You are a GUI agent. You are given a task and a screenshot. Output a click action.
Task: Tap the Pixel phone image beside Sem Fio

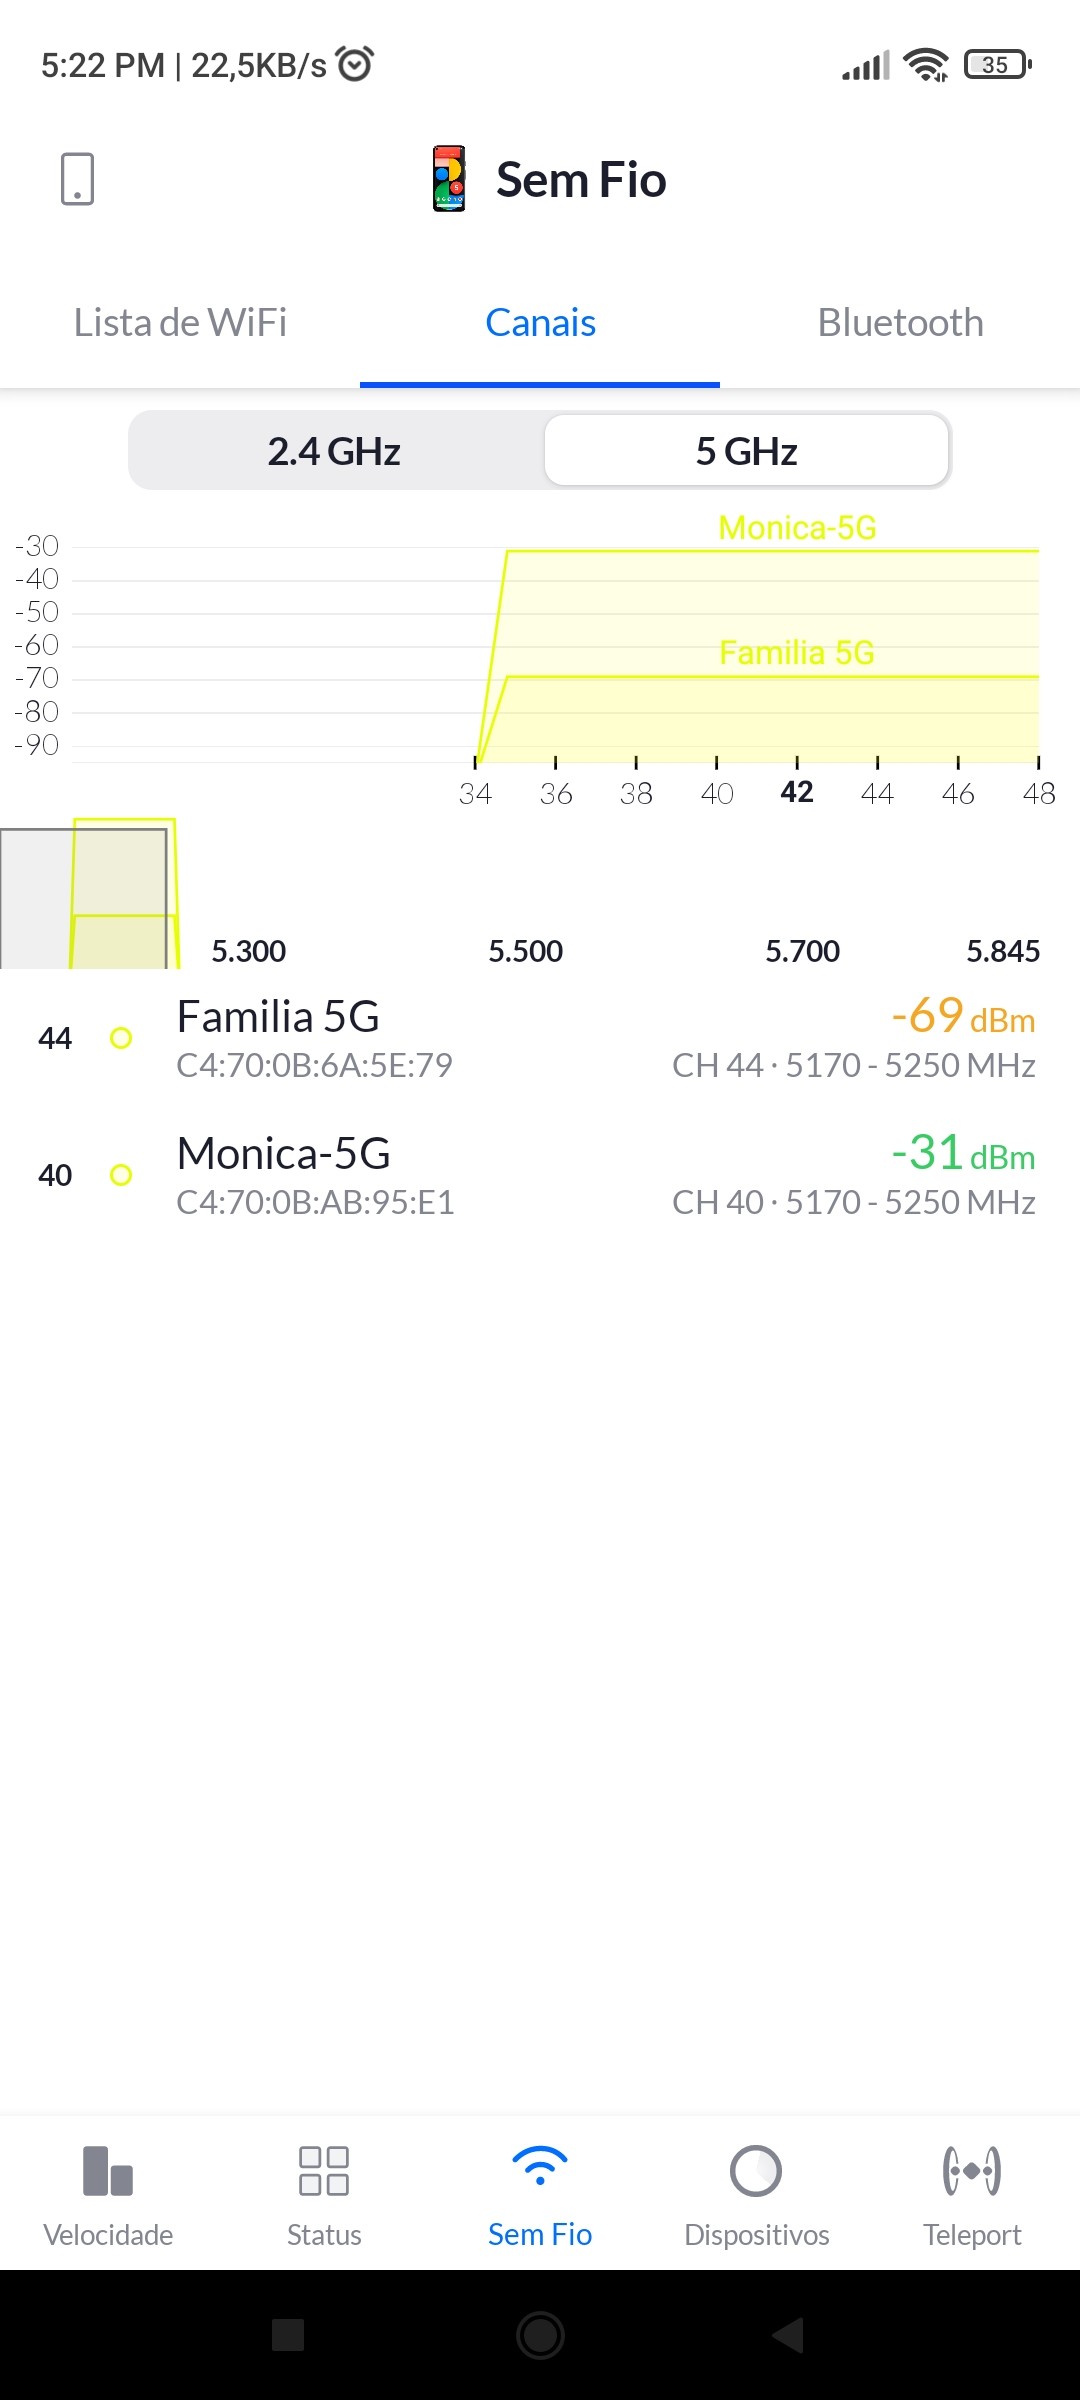[x=449, y=179]
